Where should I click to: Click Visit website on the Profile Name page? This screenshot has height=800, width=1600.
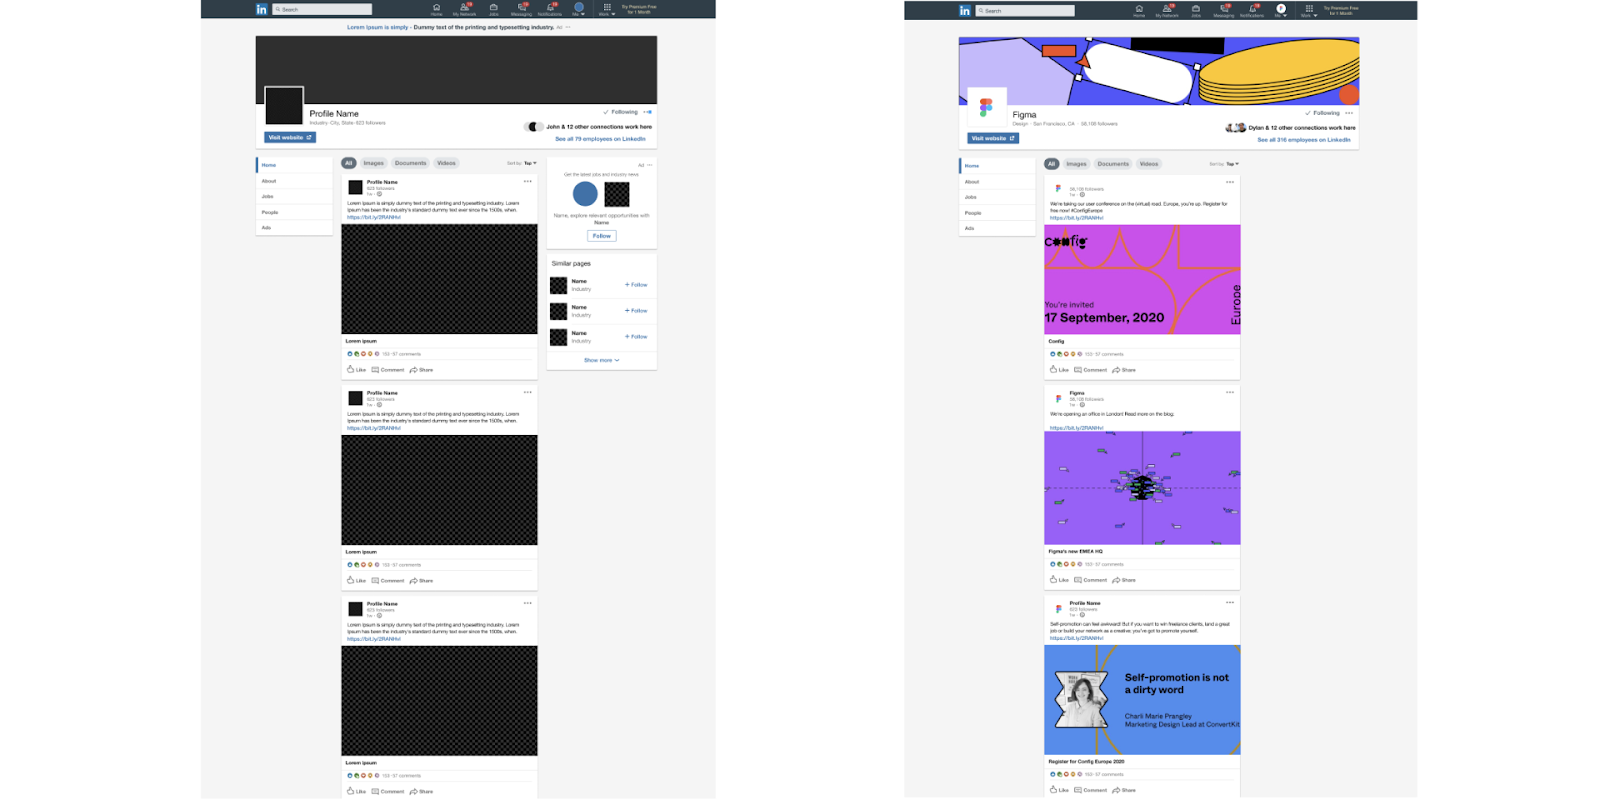coord(290,137)
